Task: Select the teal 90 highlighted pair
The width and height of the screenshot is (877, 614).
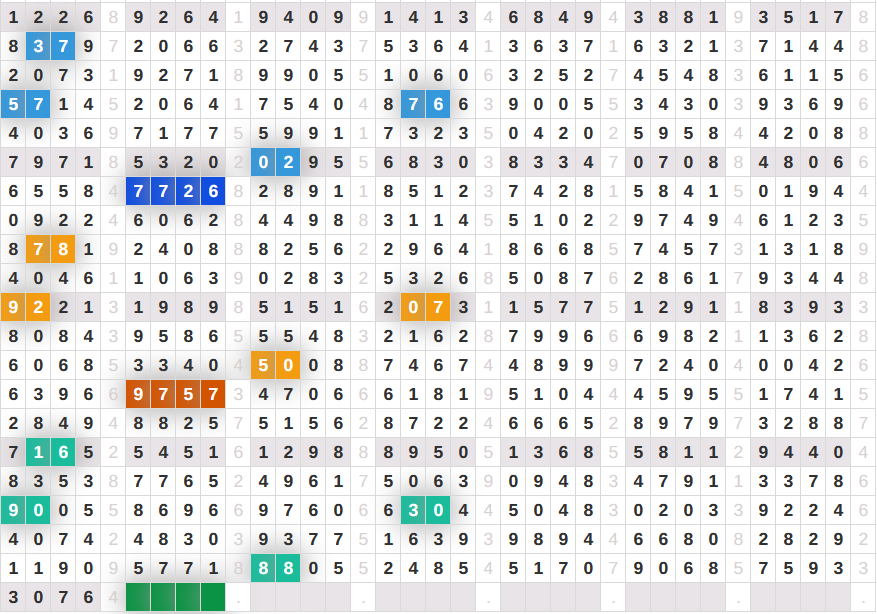Action: (x=25, y=510)
